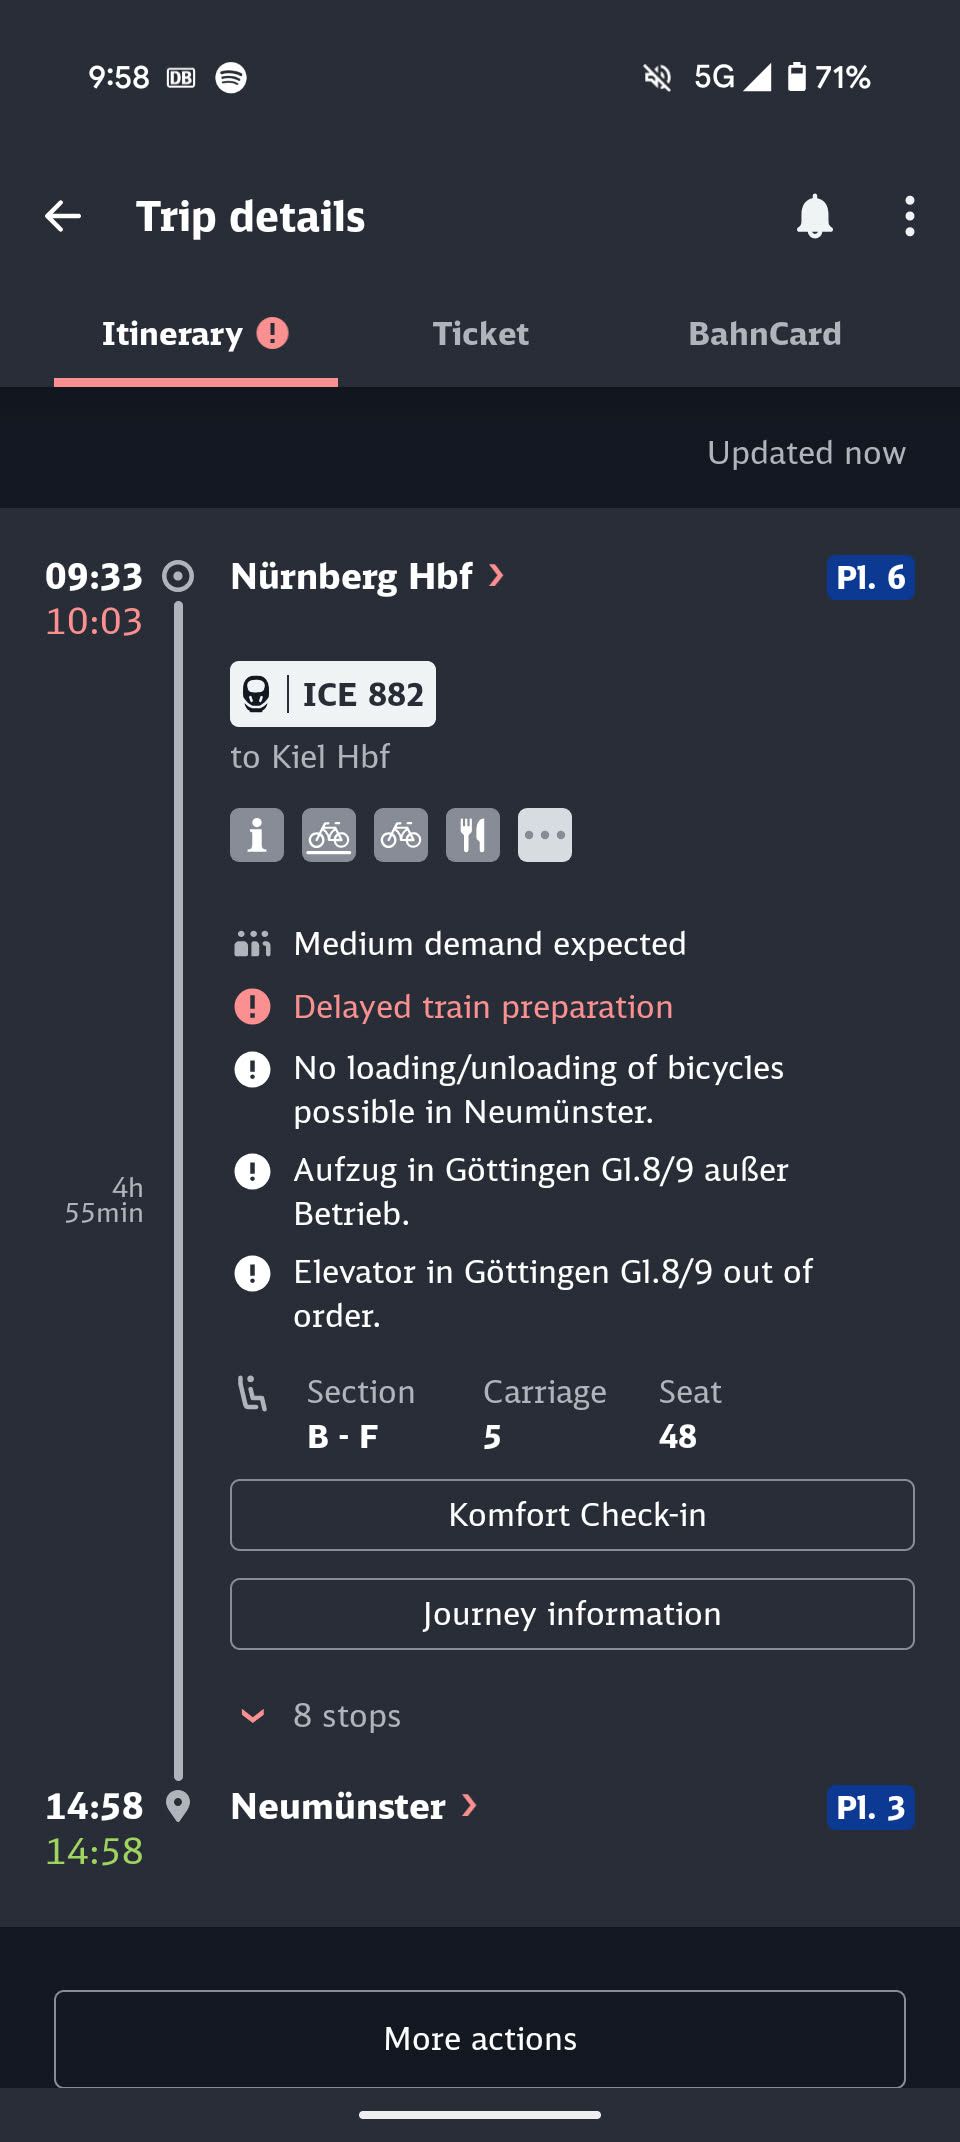This screenshot has width=960, height=2142.
Task: Open the three-dot overflow menu
Action: click(909, 216)
